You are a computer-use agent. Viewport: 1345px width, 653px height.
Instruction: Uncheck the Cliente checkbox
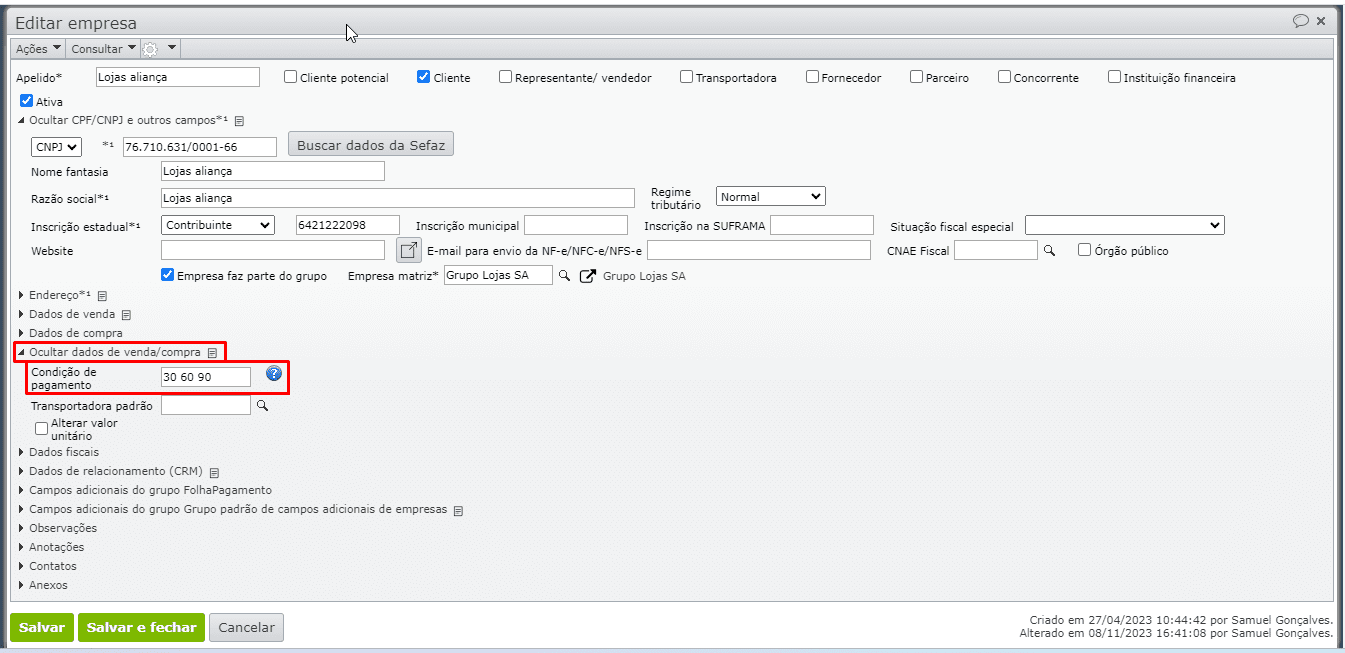coord(424,77)
